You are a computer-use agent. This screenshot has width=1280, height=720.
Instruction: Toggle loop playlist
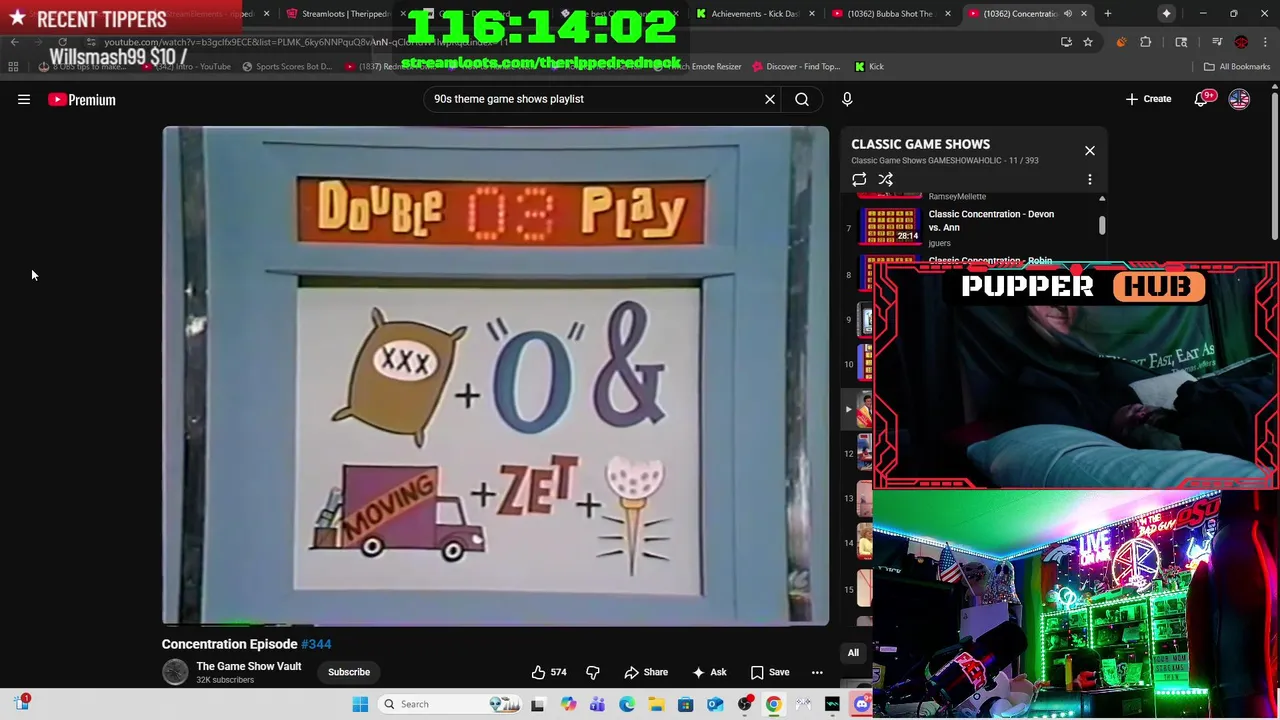point(859,180)
